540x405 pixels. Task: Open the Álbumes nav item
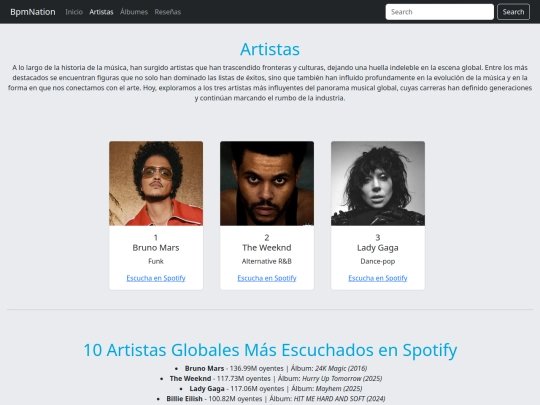pyautogui.click(x=134, y=12)
